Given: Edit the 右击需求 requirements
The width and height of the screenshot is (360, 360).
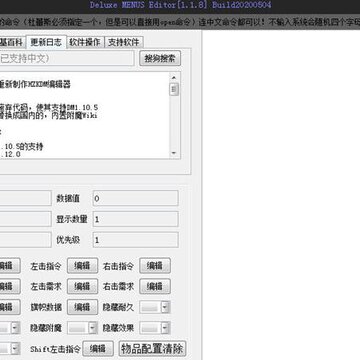Looking at the screenshot, I should [x=155, y=286].
